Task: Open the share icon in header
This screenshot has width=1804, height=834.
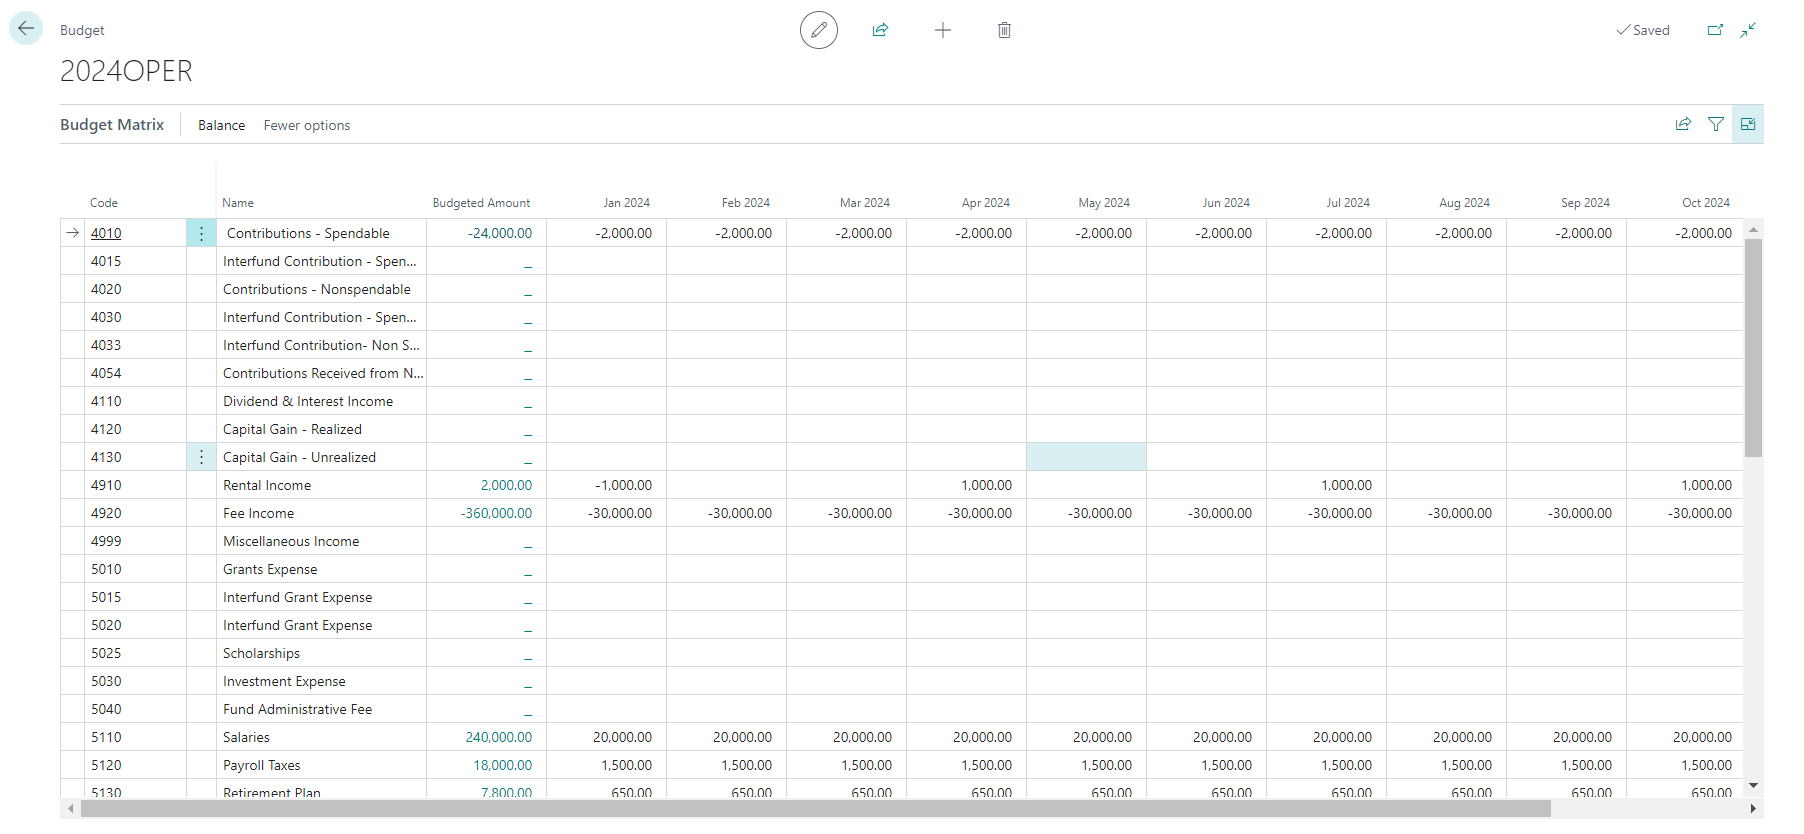Action: point(880,30)
